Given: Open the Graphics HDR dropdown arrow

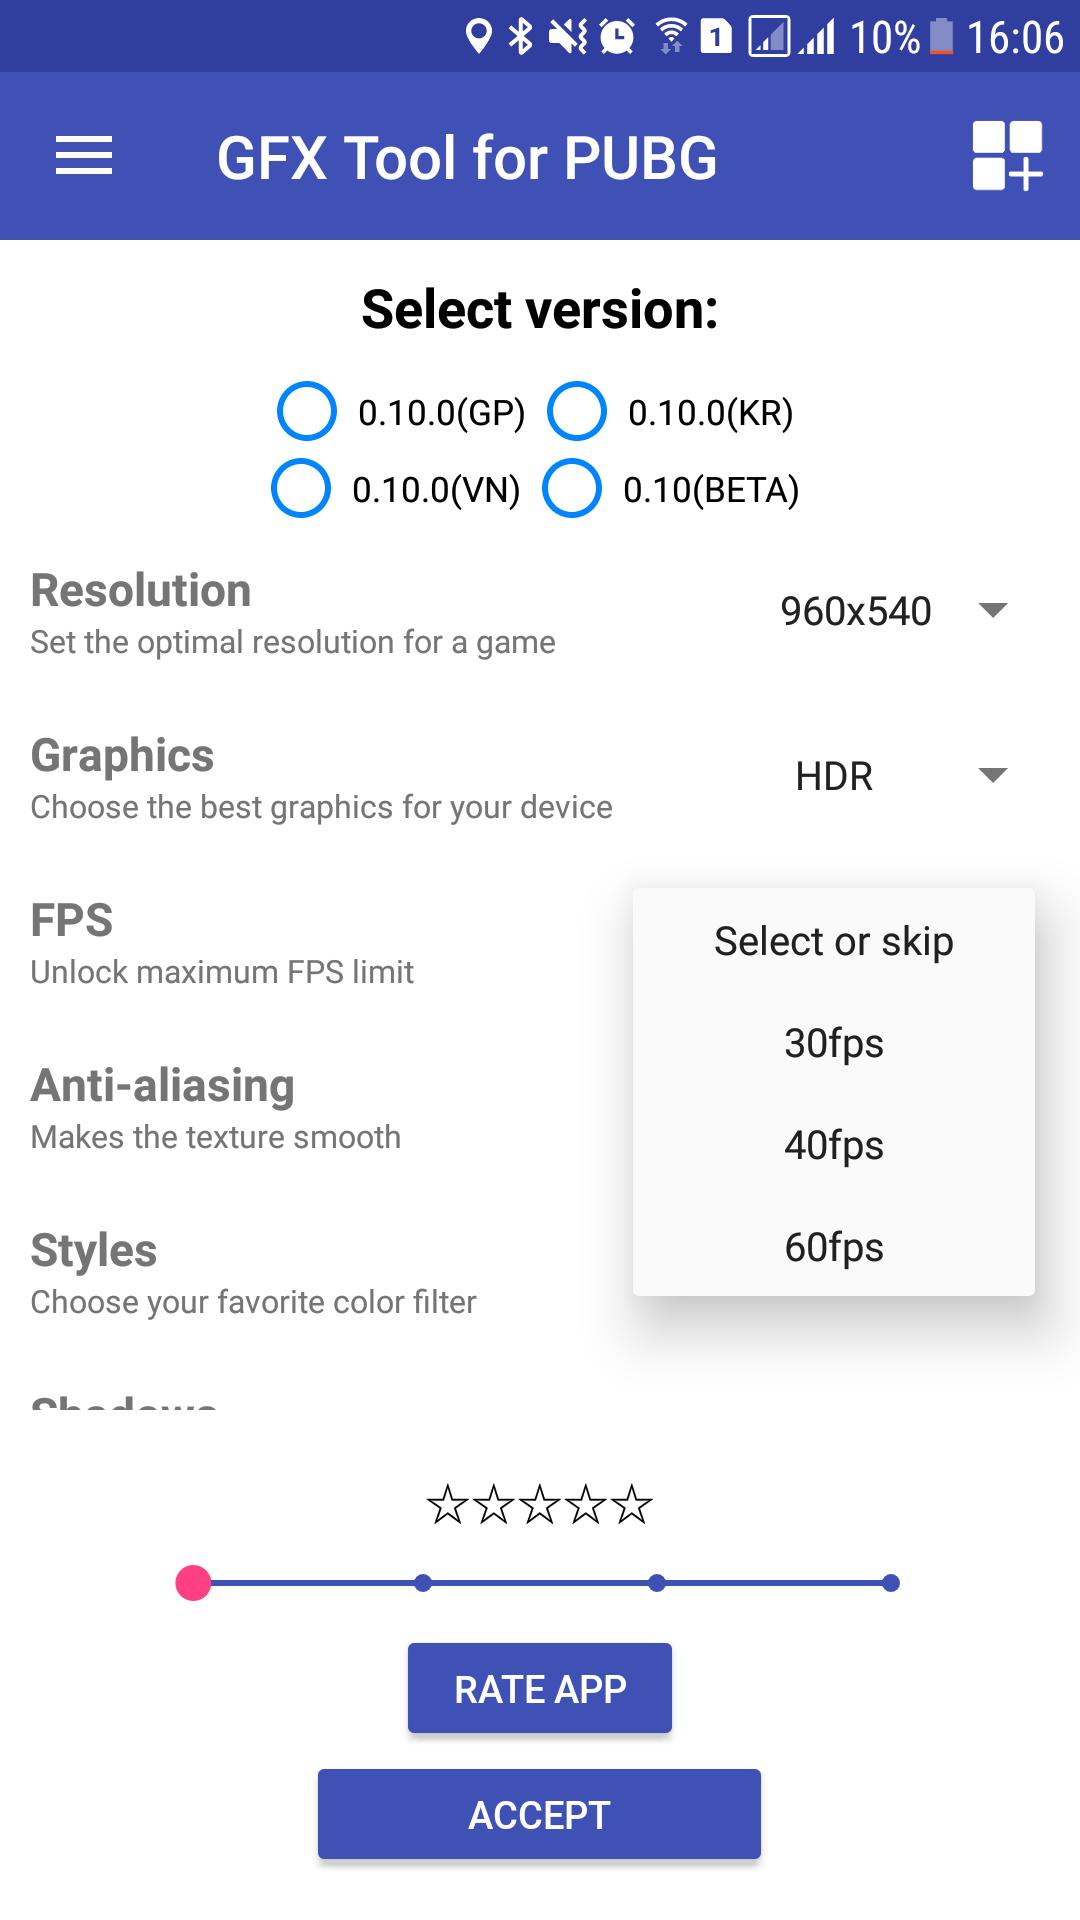Looking at the screenshot, I should pyautogui.click(x=992, y=775).
